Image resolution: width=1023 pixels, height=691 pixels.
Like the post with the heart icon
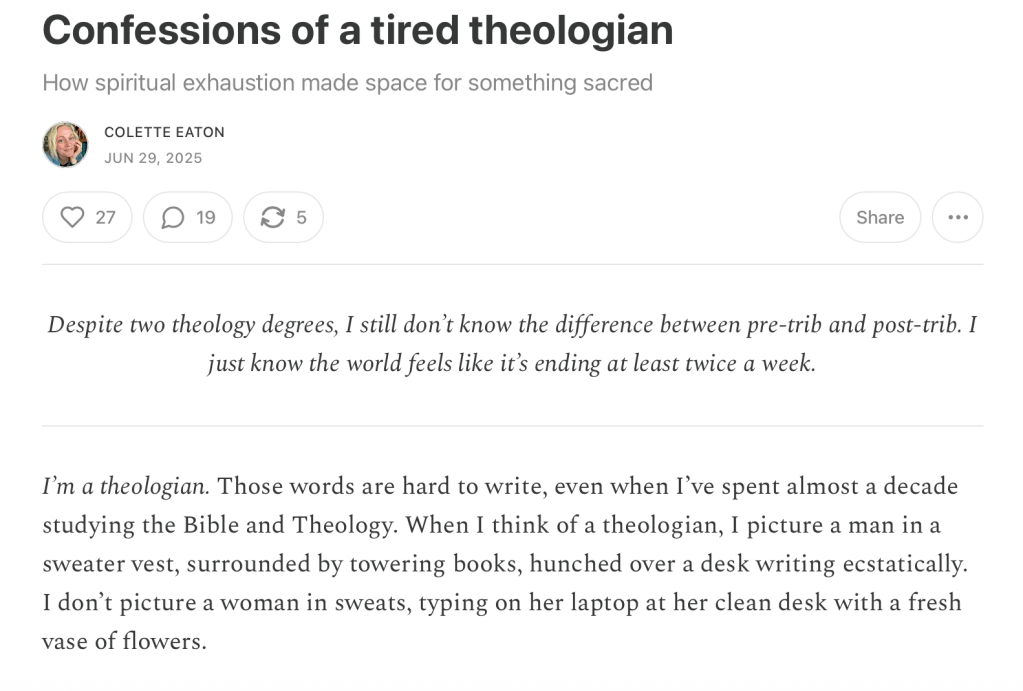coord(73,217)
